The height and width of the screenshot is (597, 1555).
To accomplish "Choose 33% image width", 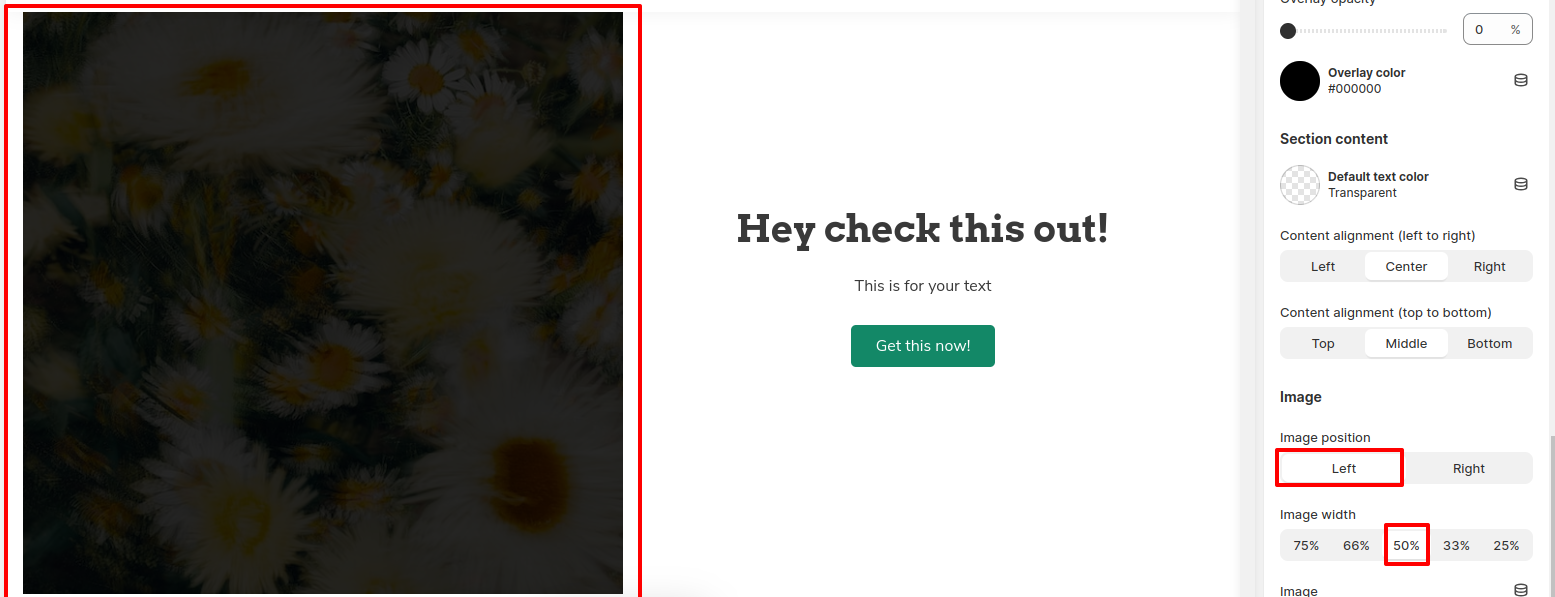I will tap(1456, 545).
